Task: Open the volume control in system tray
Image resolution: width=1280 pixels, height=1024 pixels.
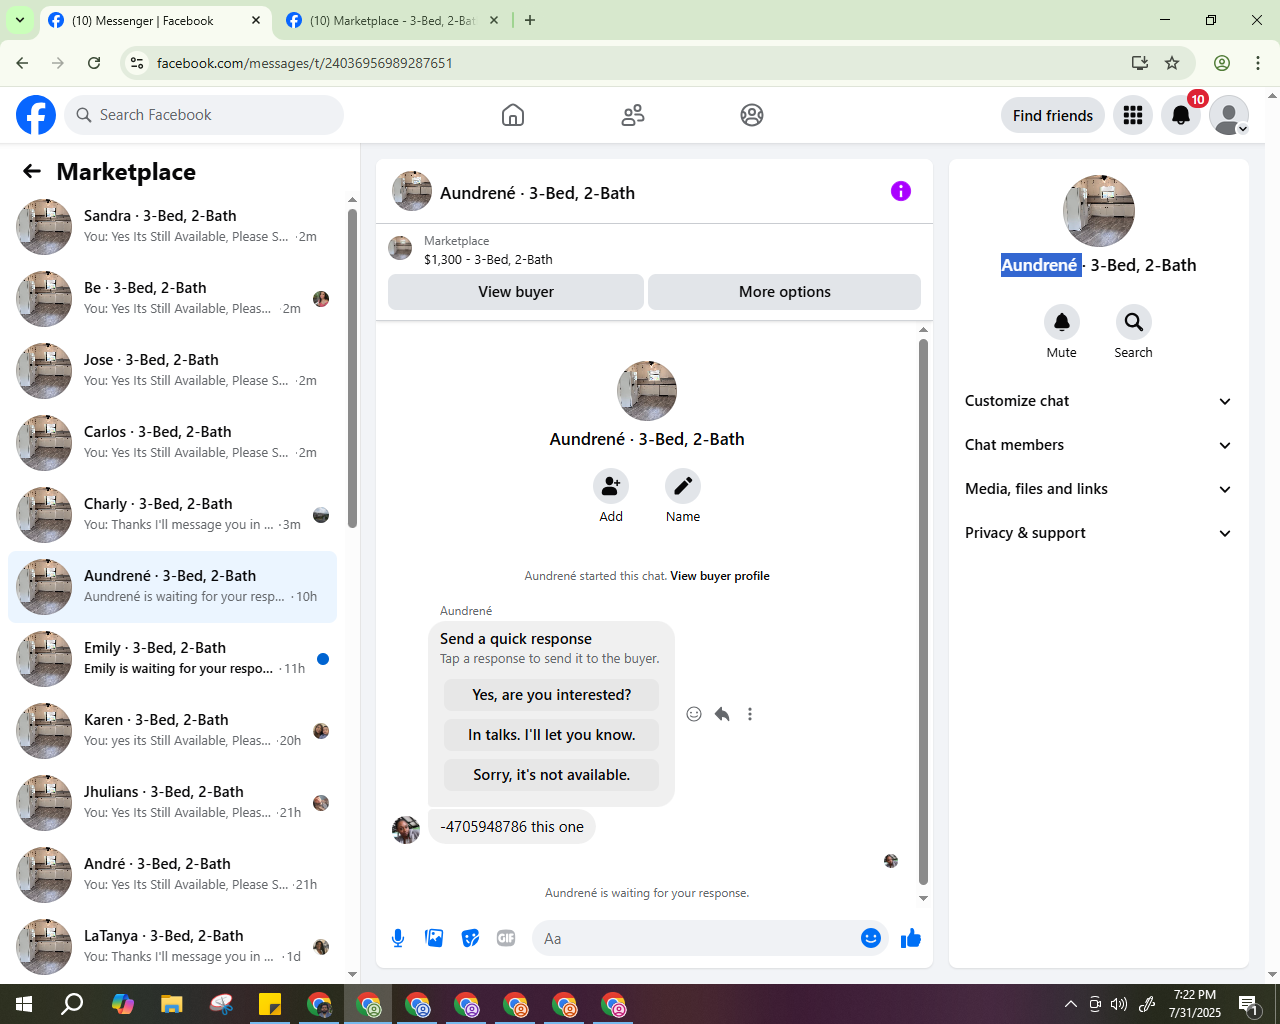Action: click(1119, 1004)
